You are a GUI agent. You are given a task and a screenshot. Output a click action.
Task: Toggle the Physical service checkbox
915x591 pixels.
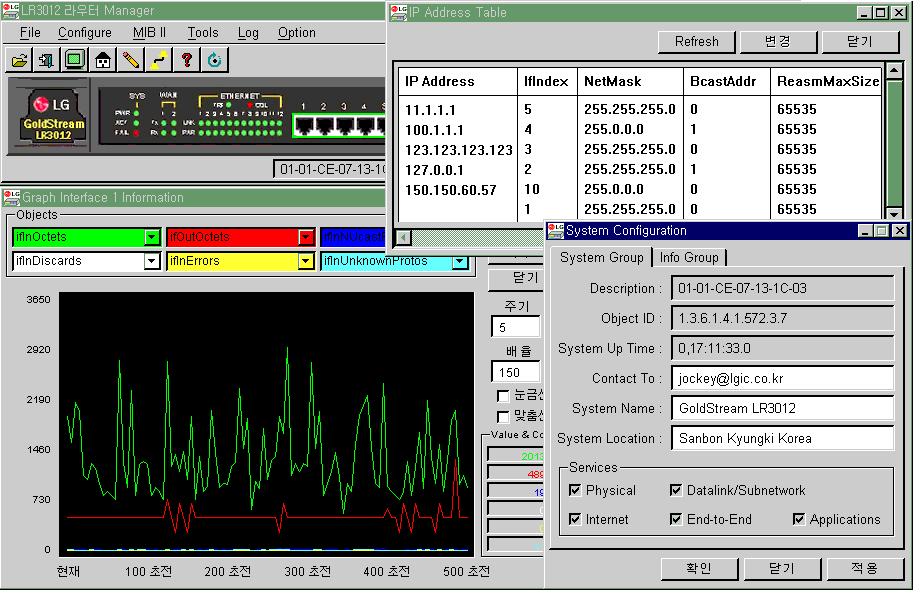575,490
